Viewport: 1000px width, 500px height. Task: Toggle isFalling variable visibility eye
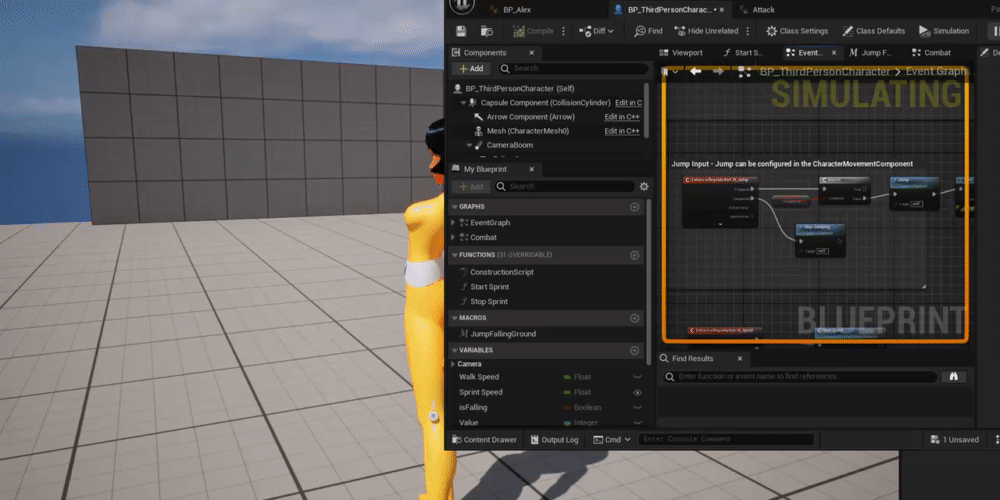tap(636, 408)
